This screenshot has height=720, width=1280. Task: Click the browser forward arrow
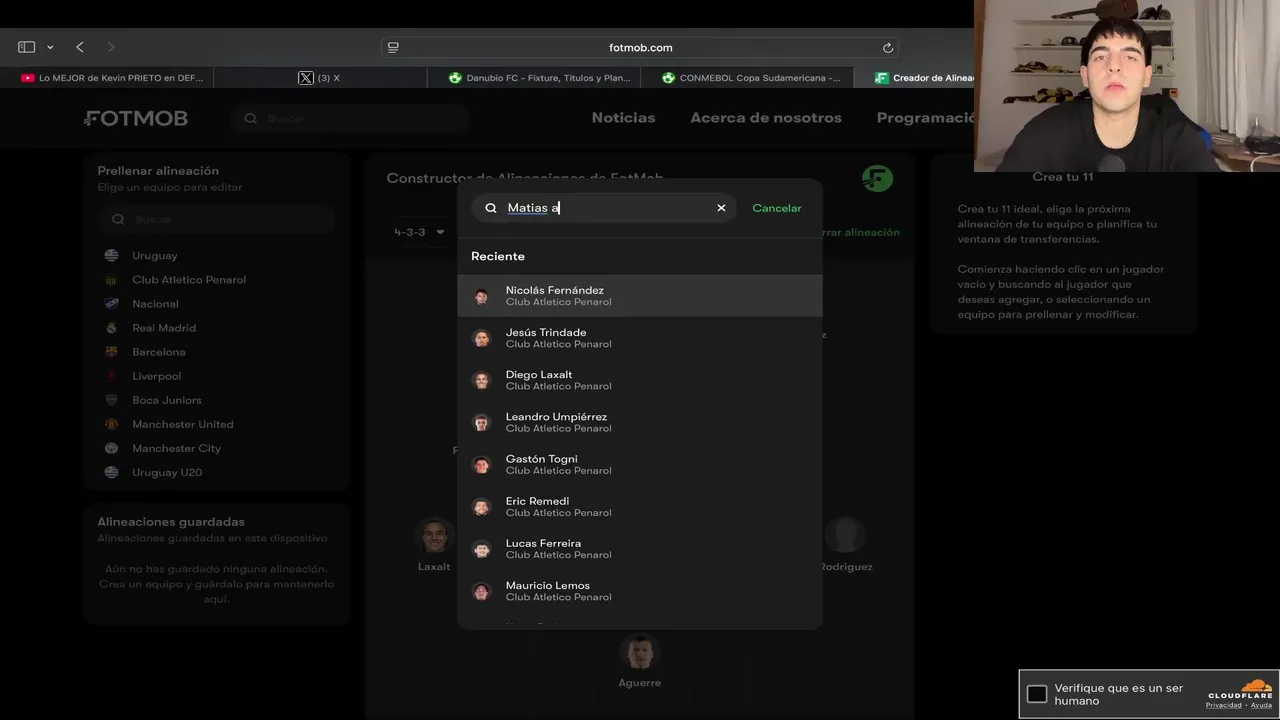coord(110,47)
